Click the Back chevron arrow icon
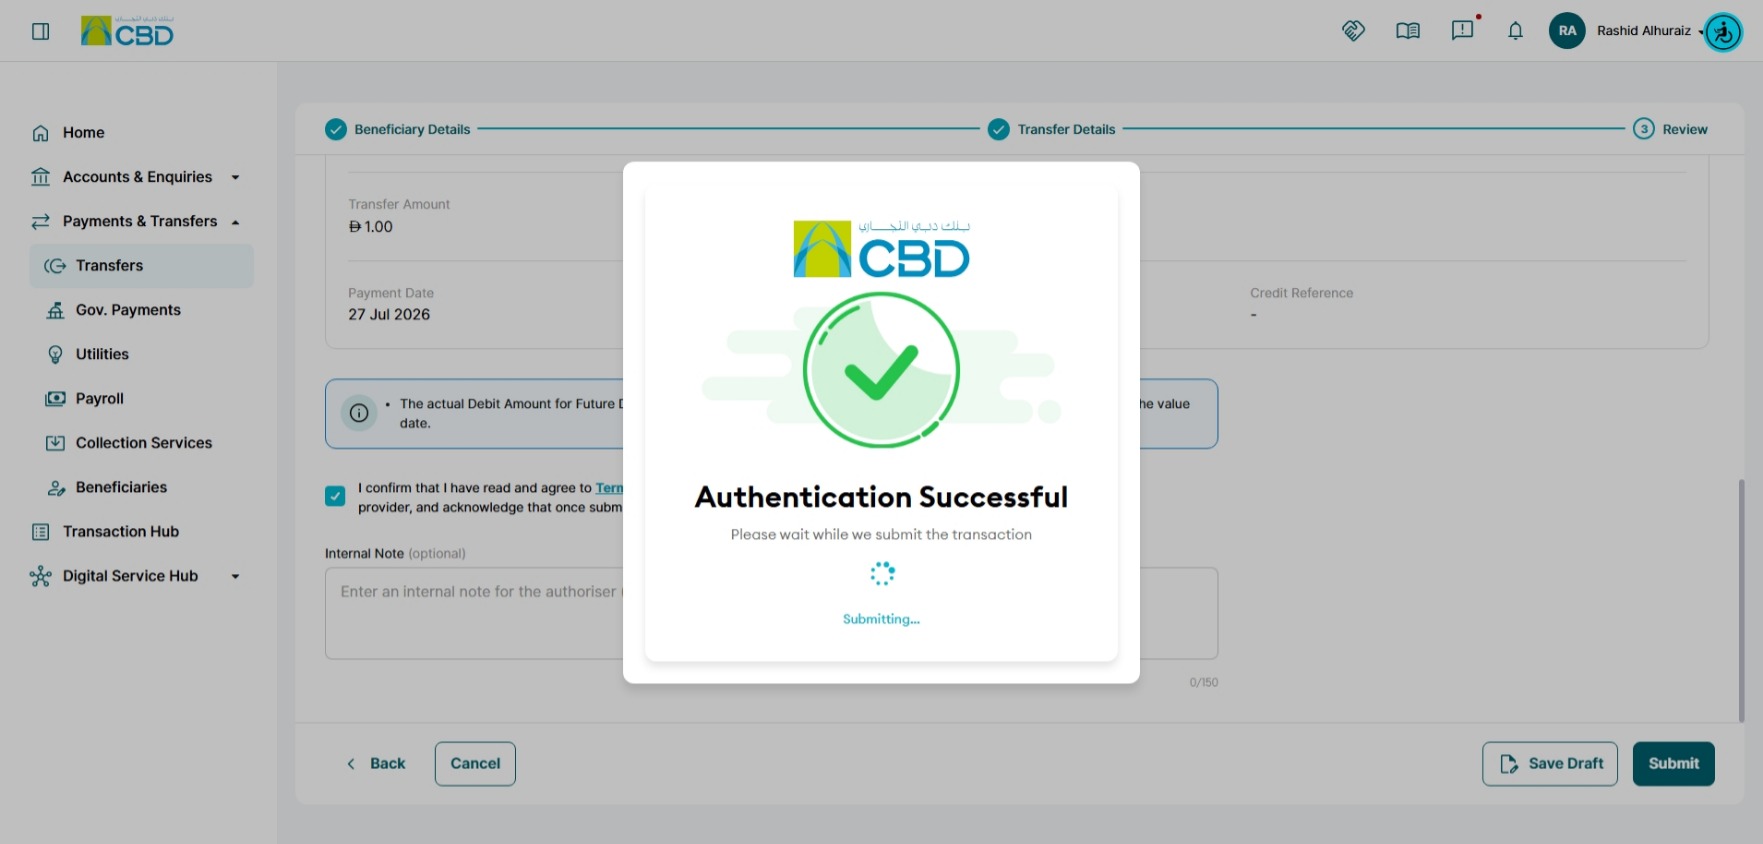This screenshot has width=1763, height=844. tap(351, 764)
